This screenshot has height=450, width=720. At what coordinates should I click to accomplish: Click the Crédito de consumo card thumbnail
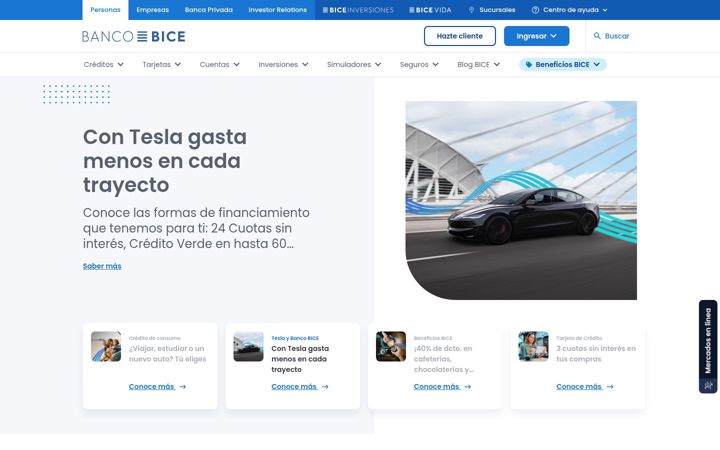pyautogui.click(x=106, y=347)
